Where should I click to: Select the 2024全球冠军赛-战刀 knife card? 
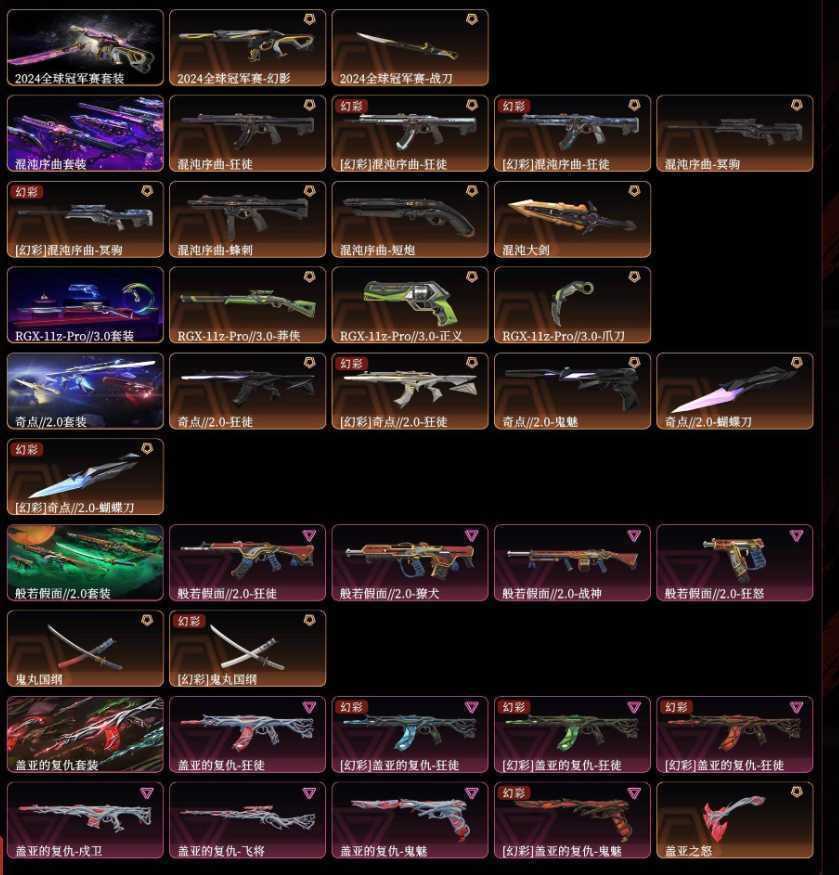click(410, 47)
